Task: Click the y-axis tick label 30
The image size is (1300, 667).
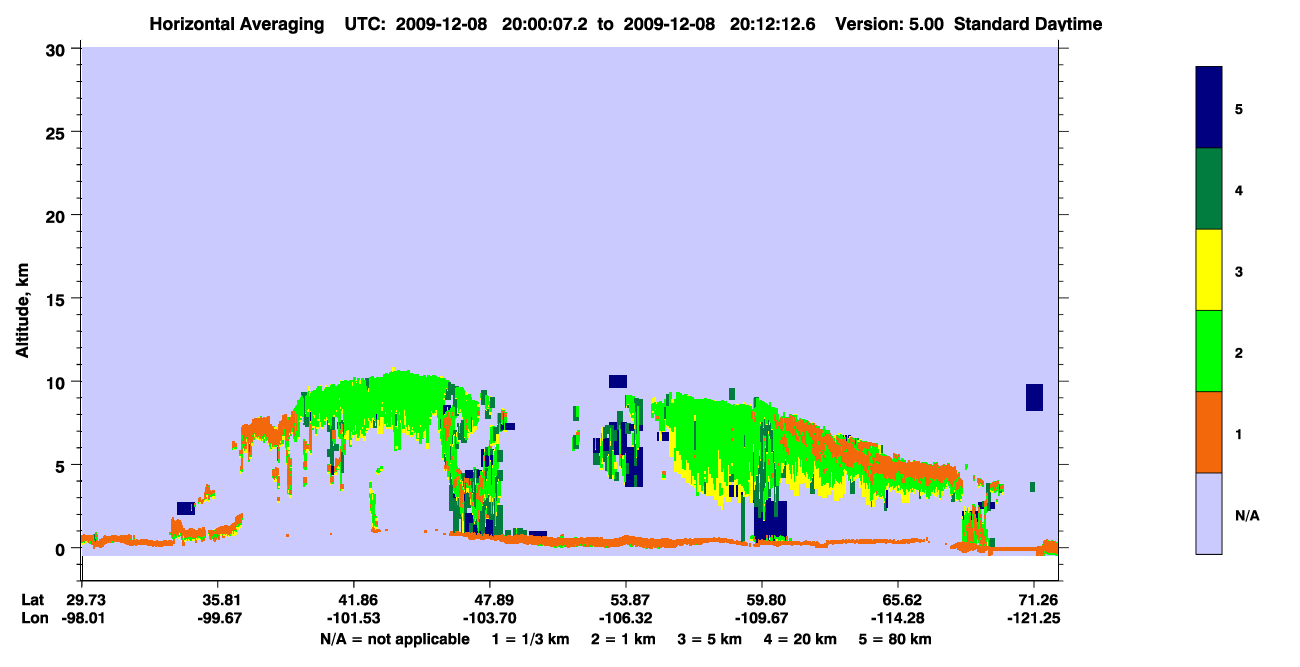Action: tap(57, 49)
